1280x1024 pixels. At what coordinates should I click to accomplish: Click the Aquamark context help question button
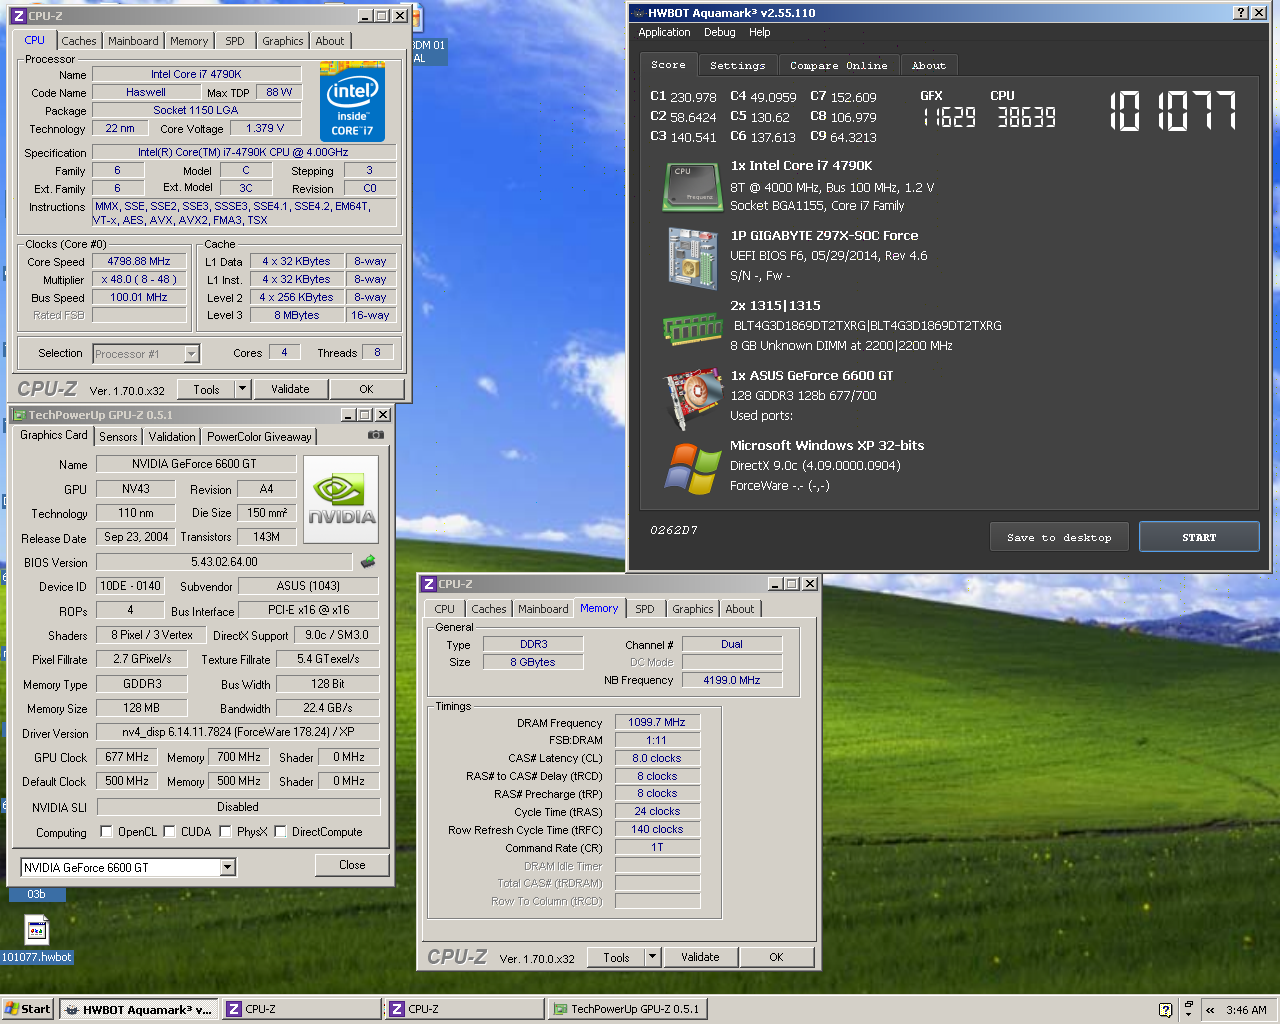tap(1241, 13)
